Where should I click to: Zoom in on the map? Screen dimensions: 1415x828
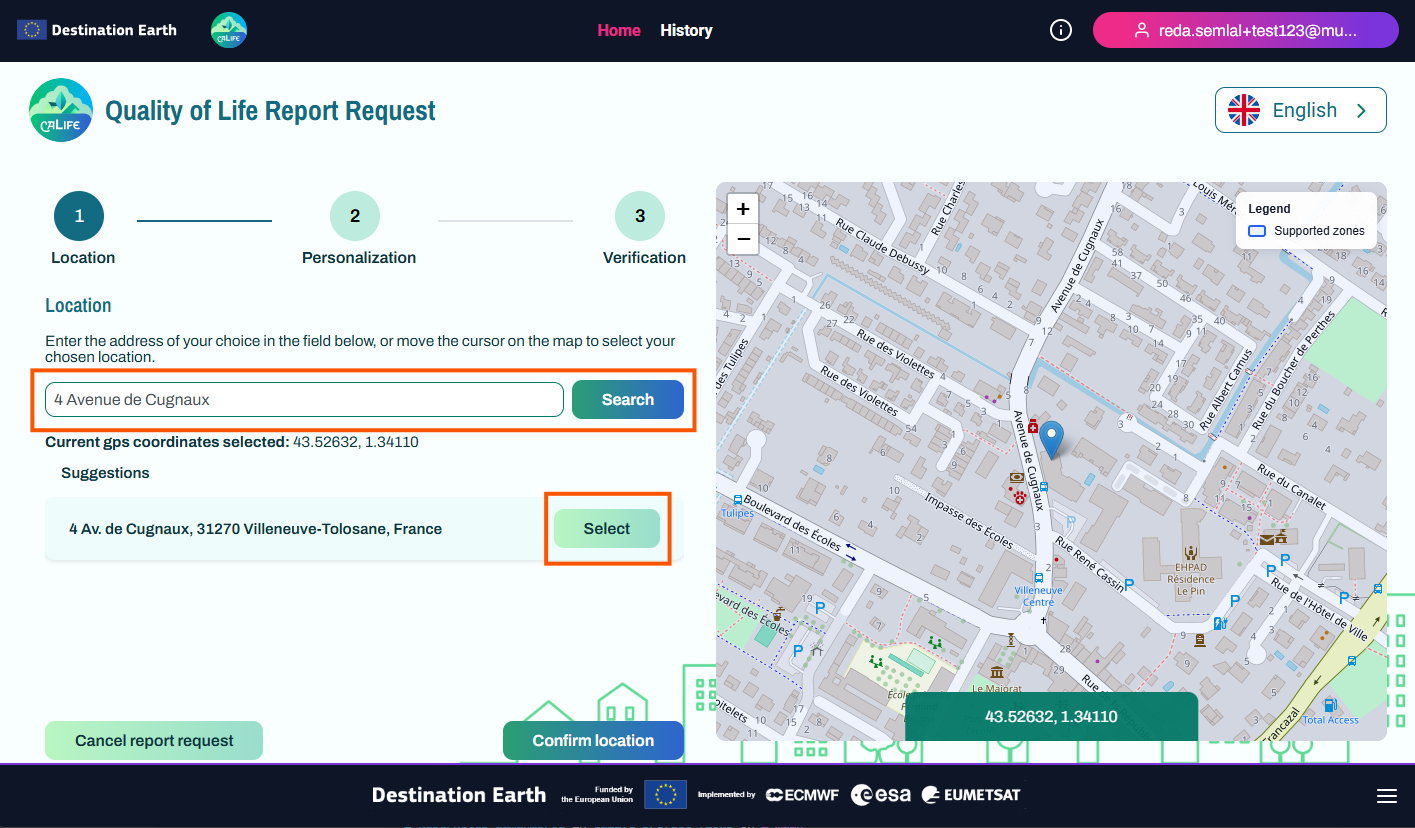[742, 210]
